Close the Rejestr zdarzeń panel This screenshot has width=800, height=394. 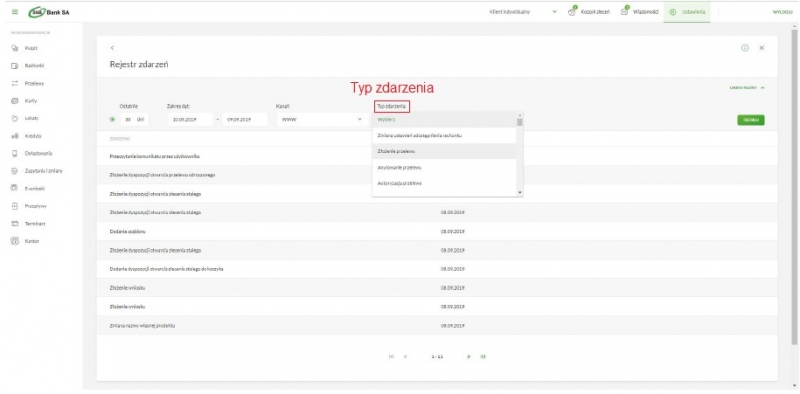(x=762, y=48)
